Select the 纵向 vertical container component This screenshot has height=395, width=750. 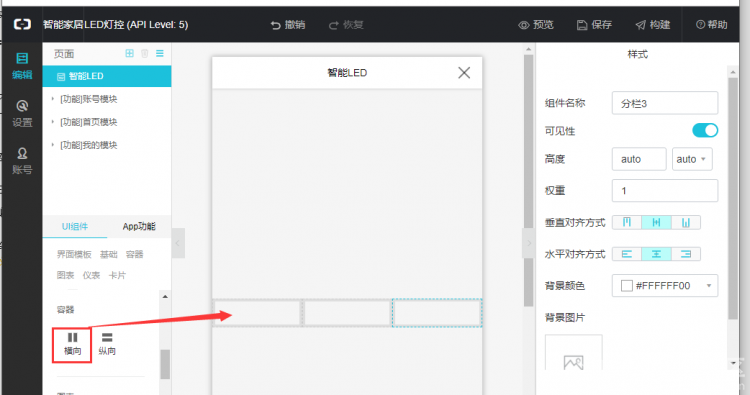point(107,344)
